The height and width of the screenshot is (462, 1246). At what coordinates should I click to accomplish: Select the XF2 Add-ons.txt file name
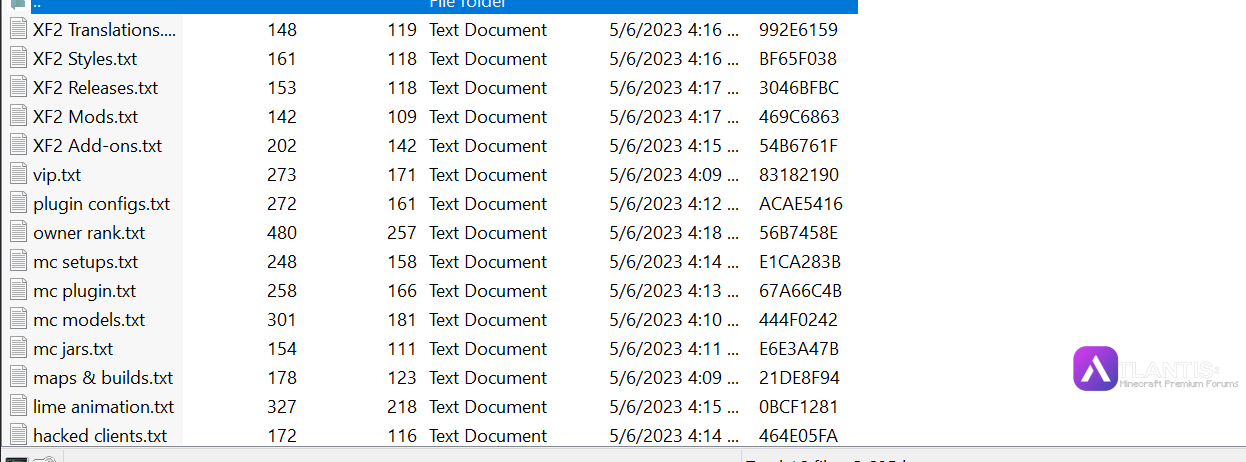pyautogui.click(x=97, y=146)
